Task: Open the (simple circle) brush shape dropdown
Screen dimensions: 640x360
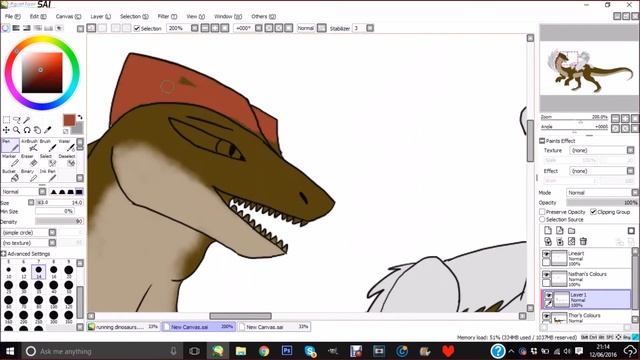Action: point(29,232)
